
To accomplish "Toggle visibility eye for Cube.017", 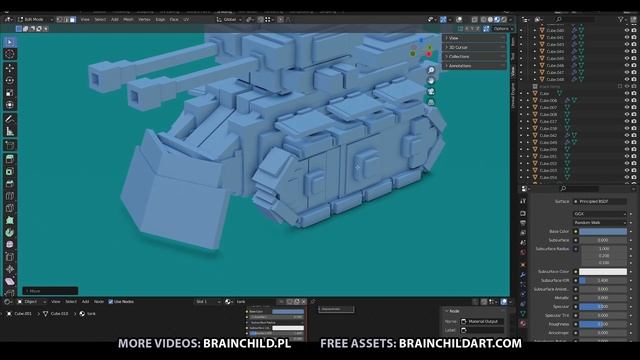I will point(627,121).
